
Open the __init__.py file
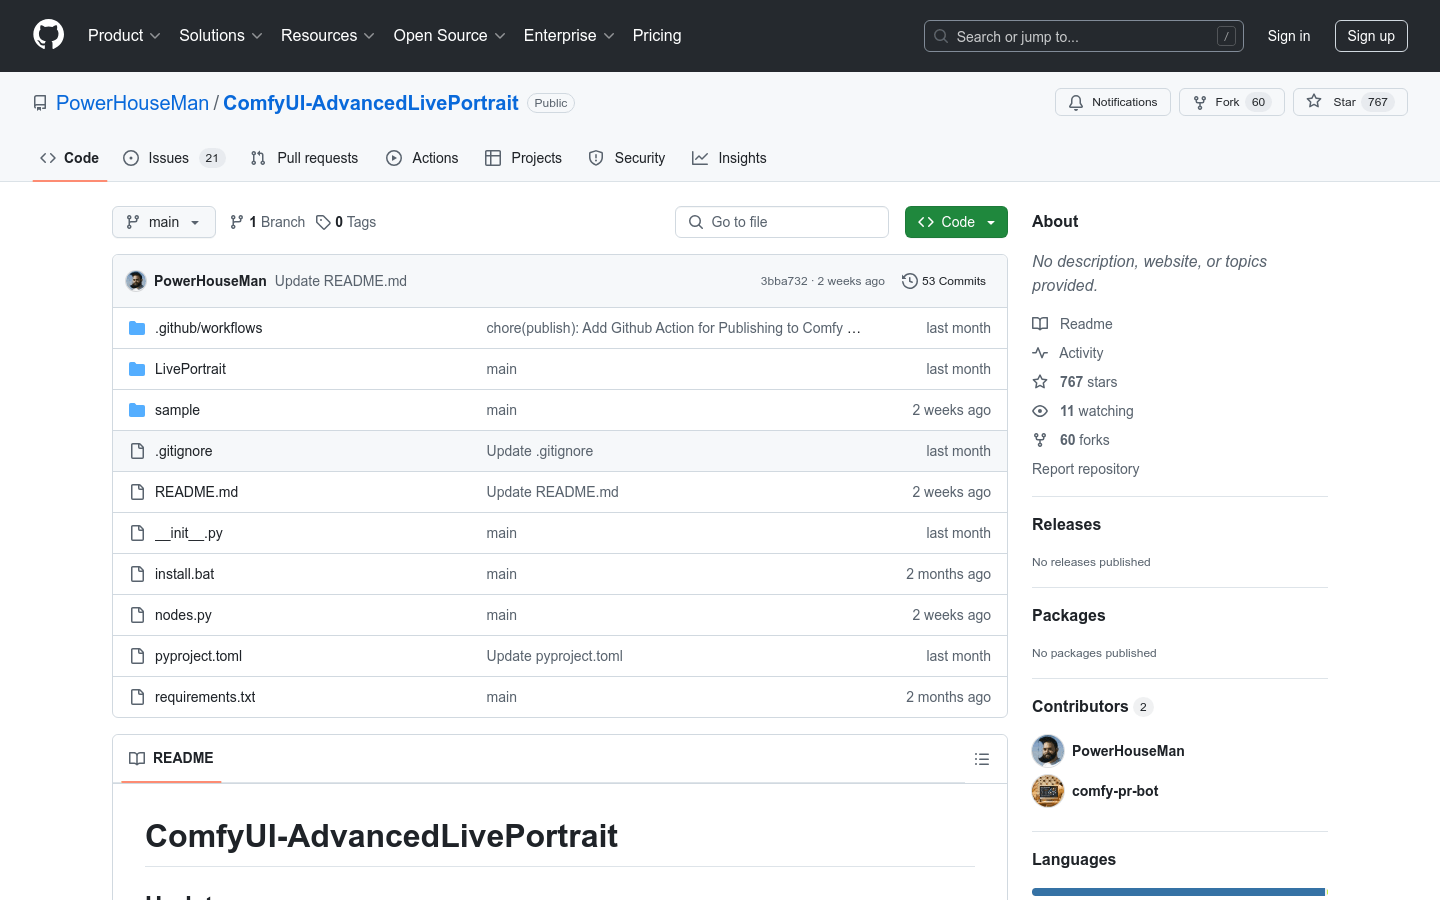click(x=188, y=533)
